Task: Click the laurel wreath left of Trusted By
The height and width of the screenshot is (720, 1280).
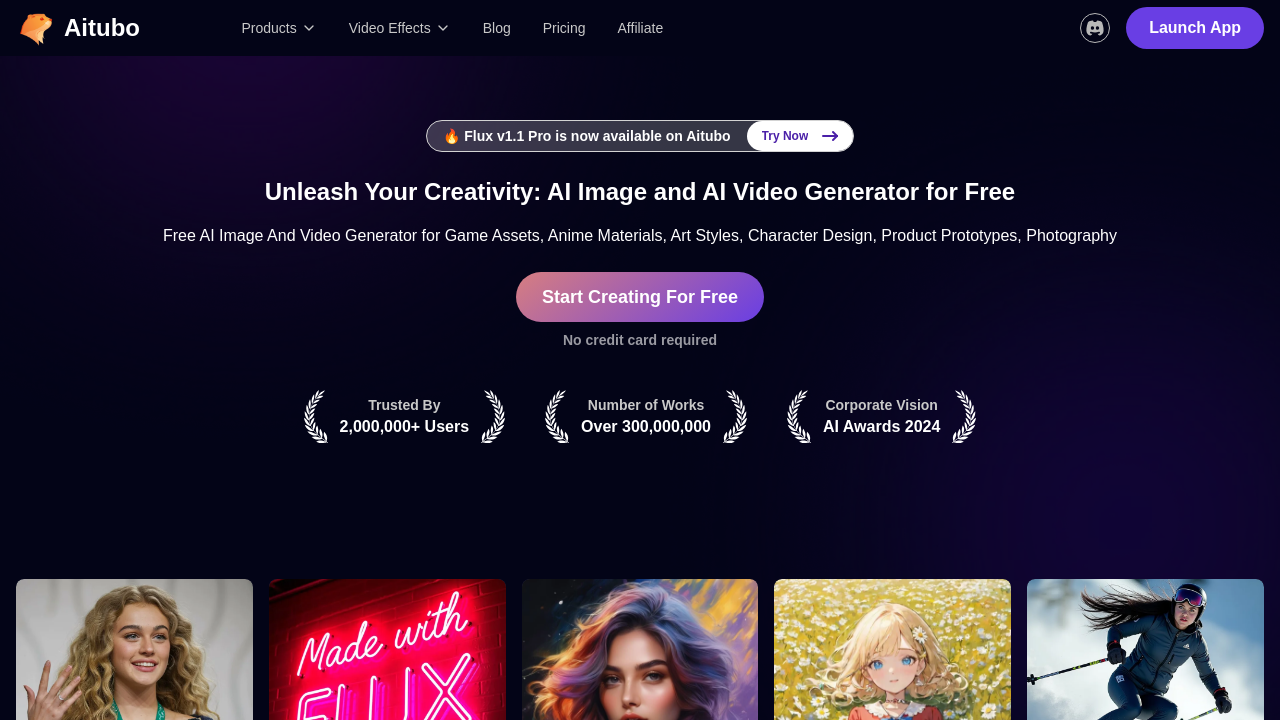Action: coord(316,416)
